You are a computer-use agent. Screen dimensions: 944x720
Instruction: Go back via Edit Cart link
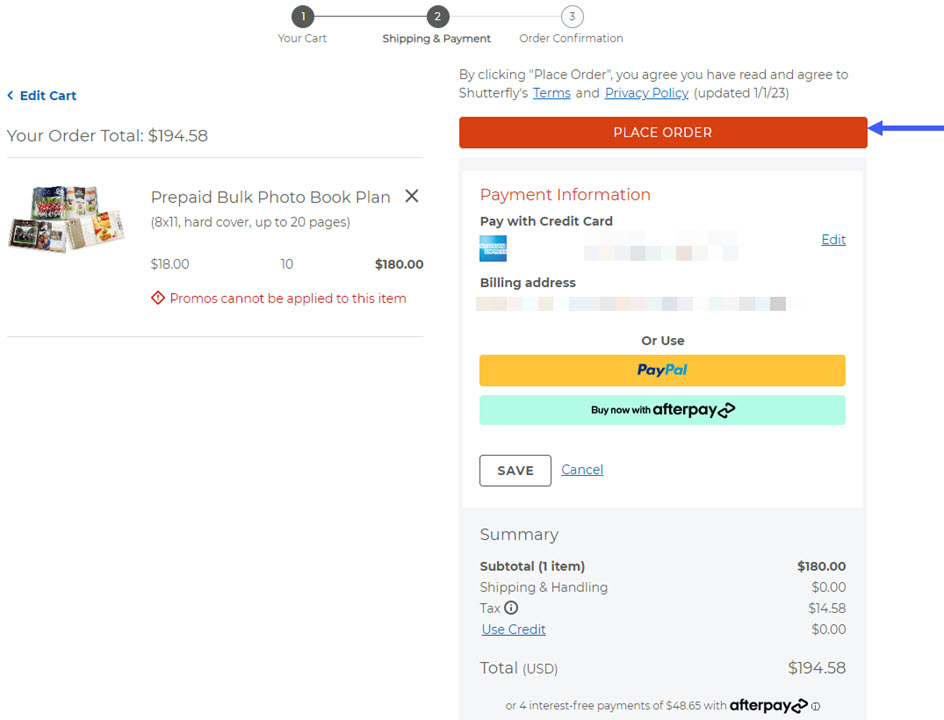point(42,96)
